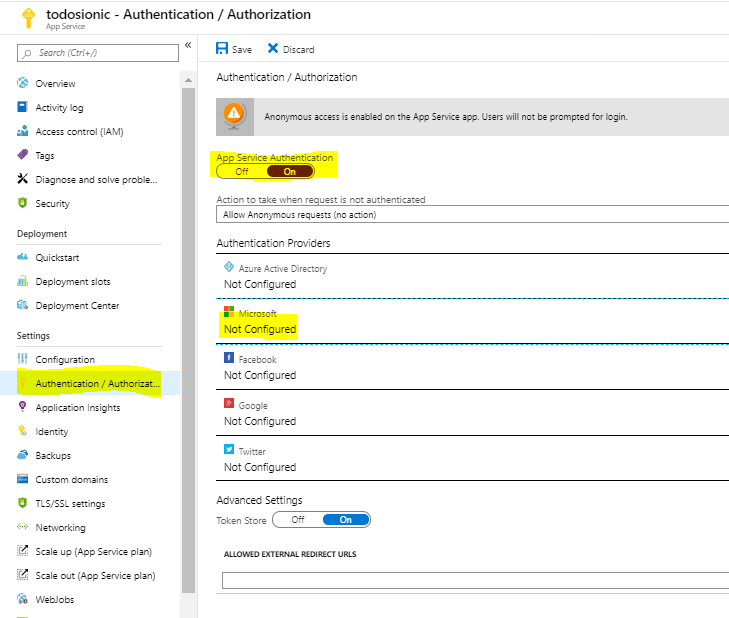Click the Custom domains icon
729x618 pixels.
pyautogui.click(x=22, y=478)
